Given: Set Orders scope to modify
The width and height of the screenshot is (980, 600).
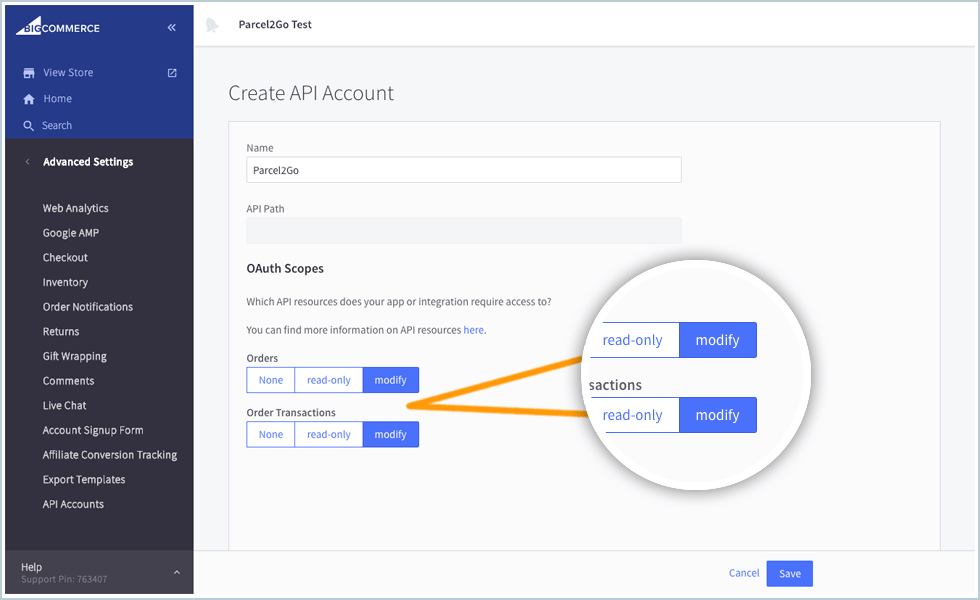Looking at the screenshot, I should coord(390,379).
